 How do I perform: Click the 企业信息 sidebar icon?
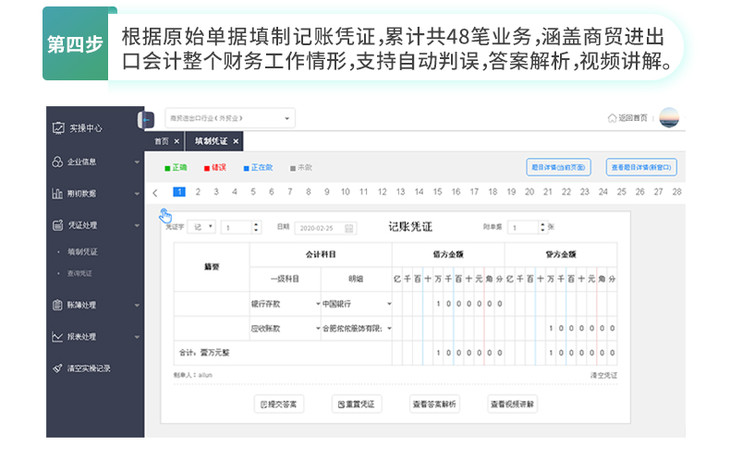tap(59, 161)
